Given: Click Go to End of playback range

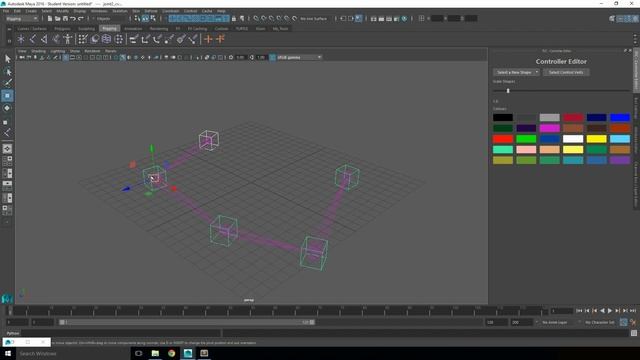Looking at the screenshot, I should [633, 311].
